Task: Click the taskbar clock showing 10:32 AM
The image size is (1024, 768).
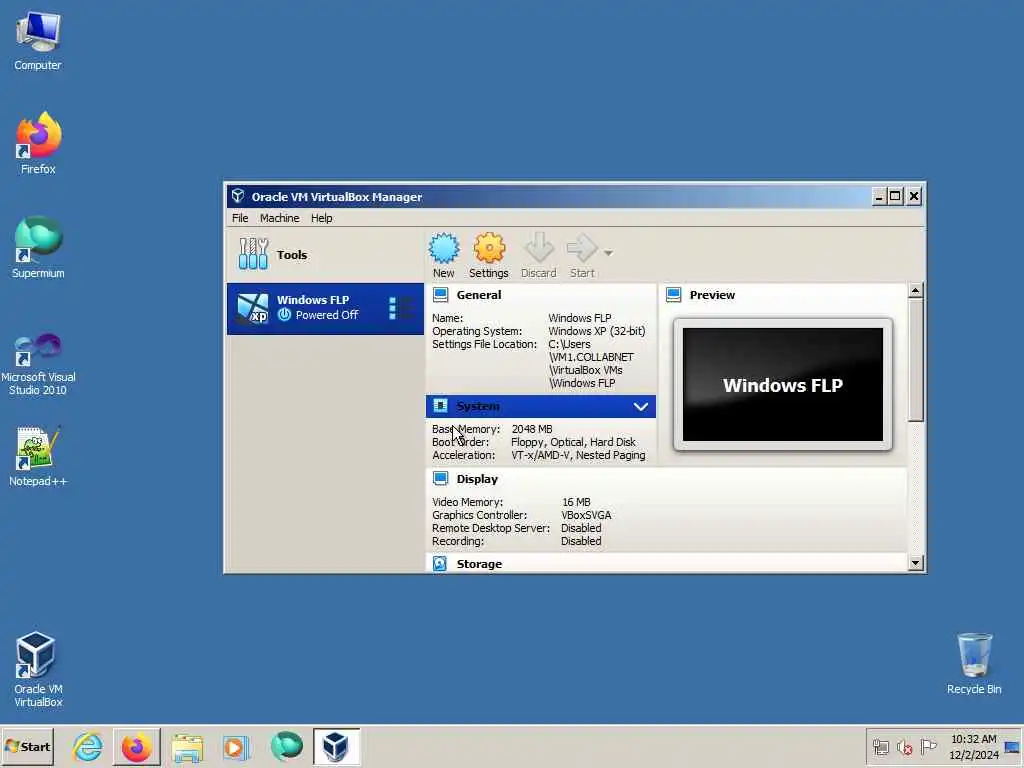Action: (x=974, y=746)
